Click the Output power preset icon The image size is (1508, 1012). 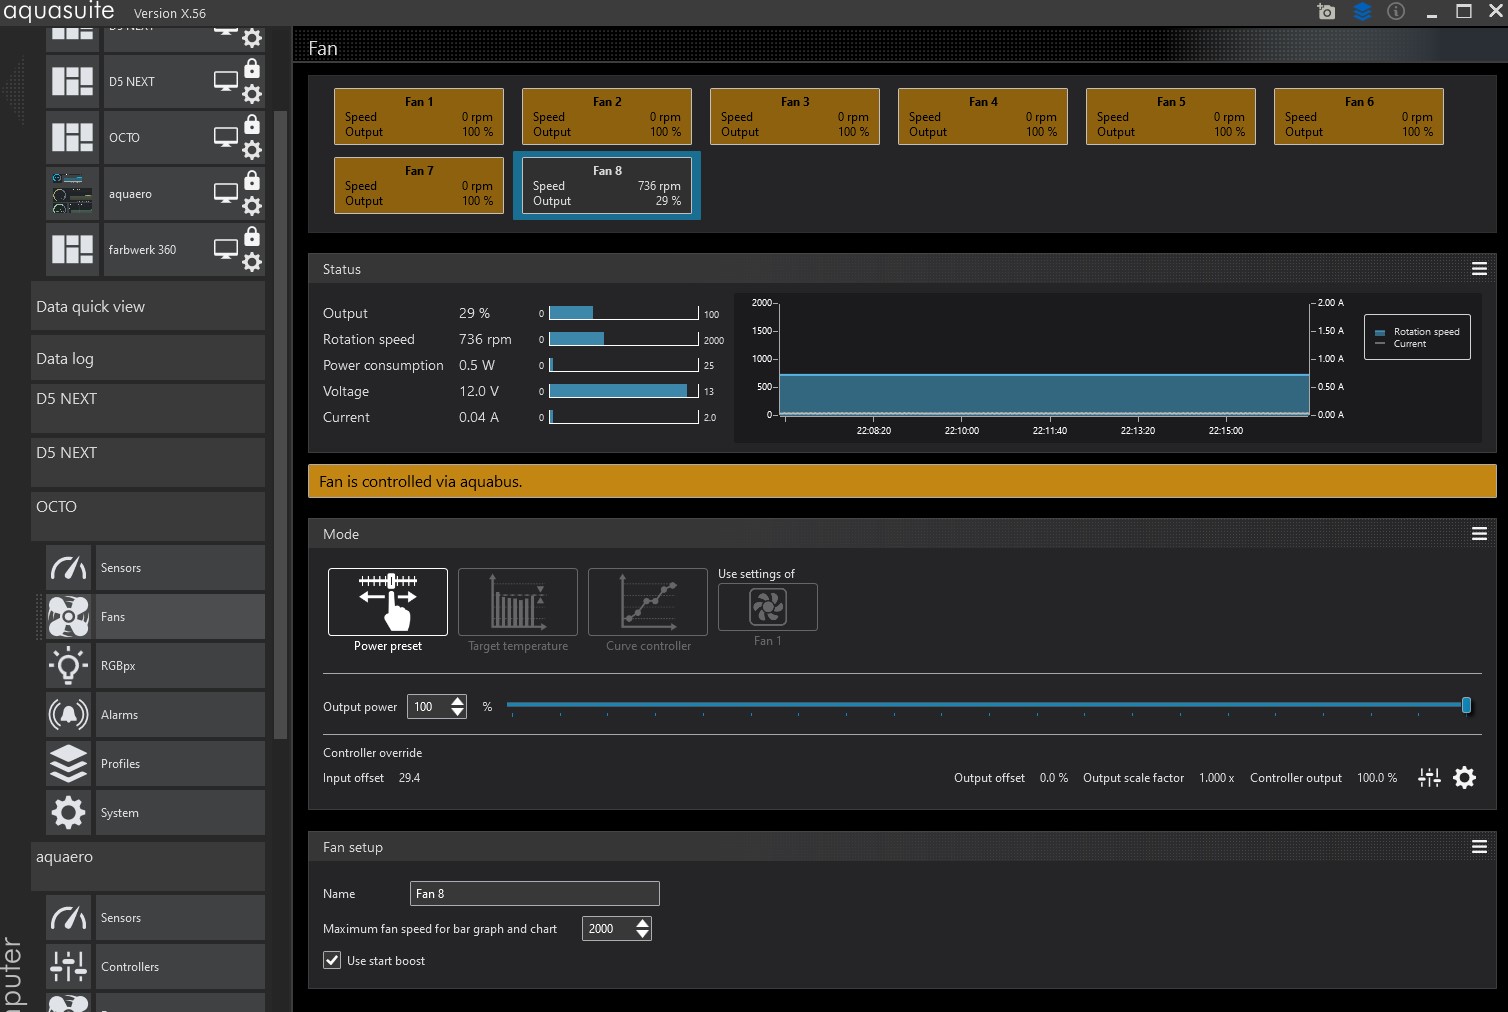(388, 602)
